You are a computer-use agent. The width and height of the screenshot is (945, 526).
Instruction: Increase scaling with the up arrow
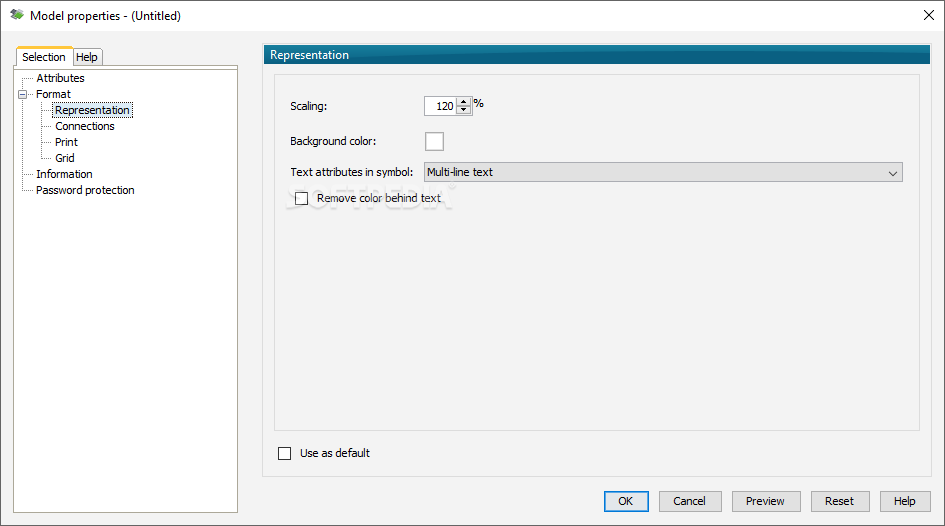coord(463,102)
